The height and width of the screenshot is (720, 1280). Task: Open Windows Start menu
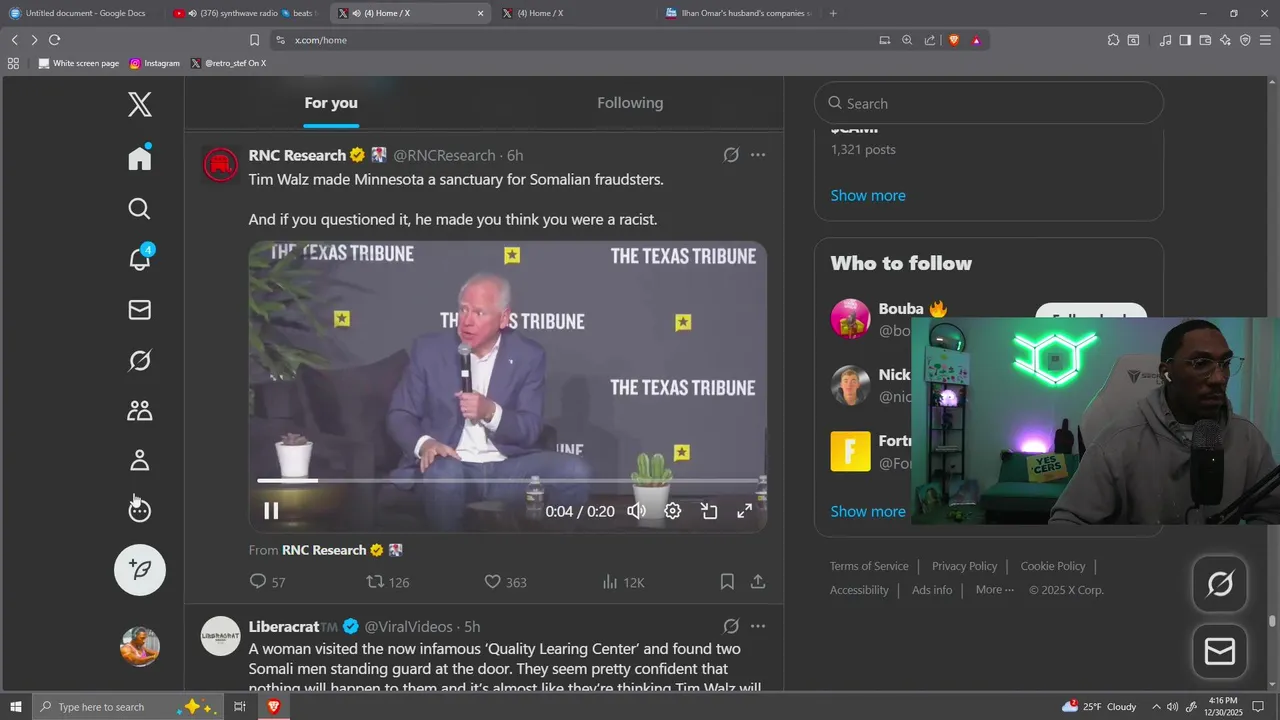tap(16, 707)
